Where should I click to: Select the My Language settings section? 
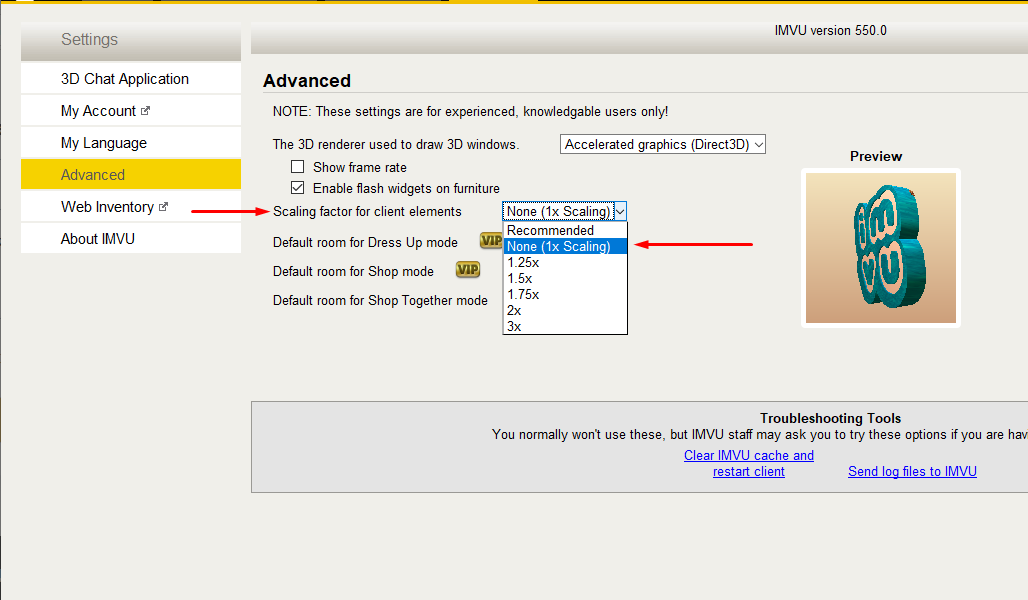click(x=130, y=143)
